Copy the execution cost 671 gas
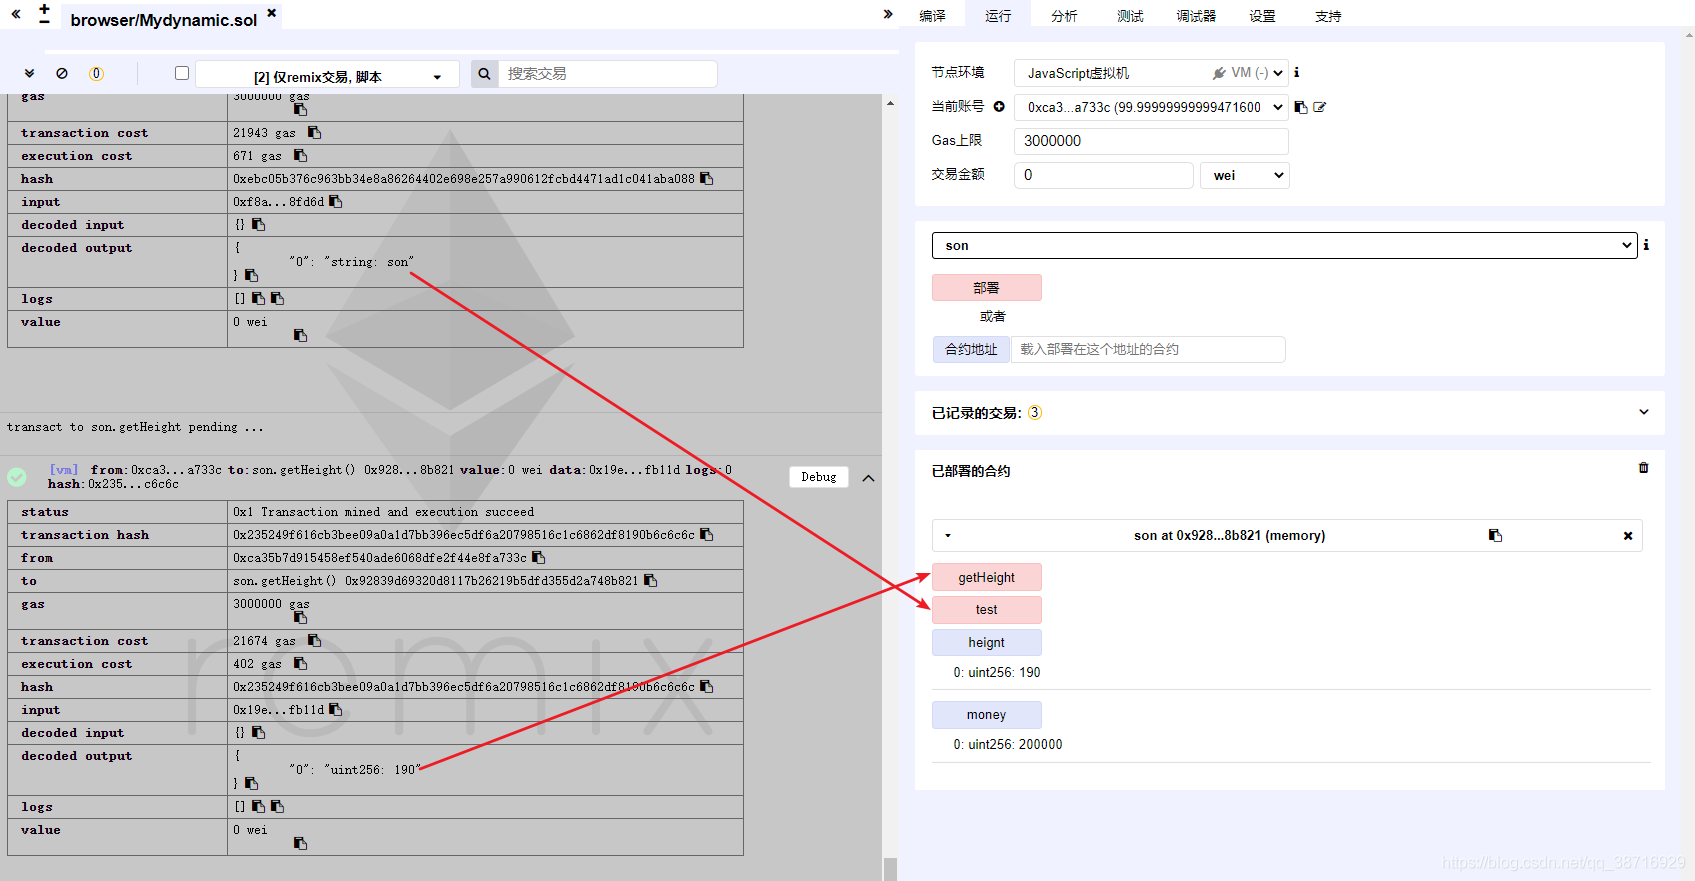1695x881 pixels. coord(300,155)
